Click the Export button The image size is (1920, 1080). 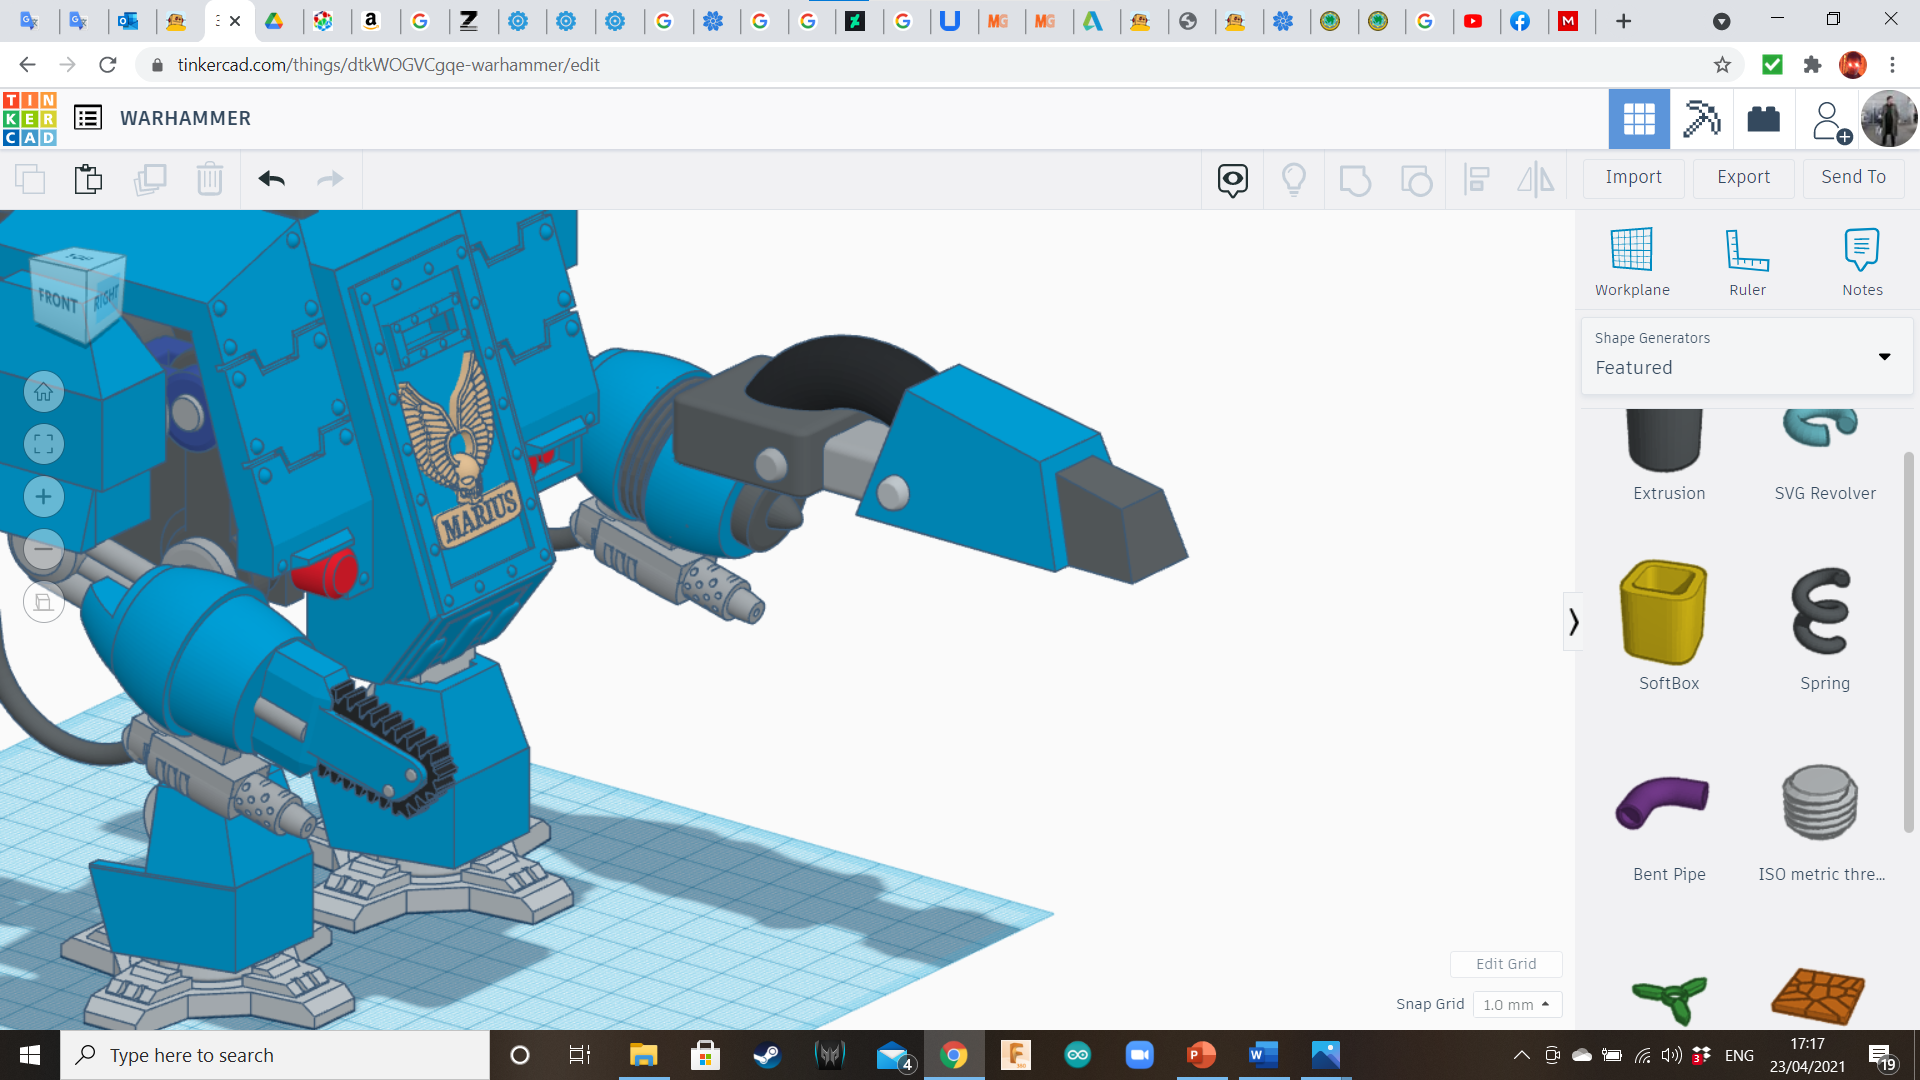point(1743,178)
